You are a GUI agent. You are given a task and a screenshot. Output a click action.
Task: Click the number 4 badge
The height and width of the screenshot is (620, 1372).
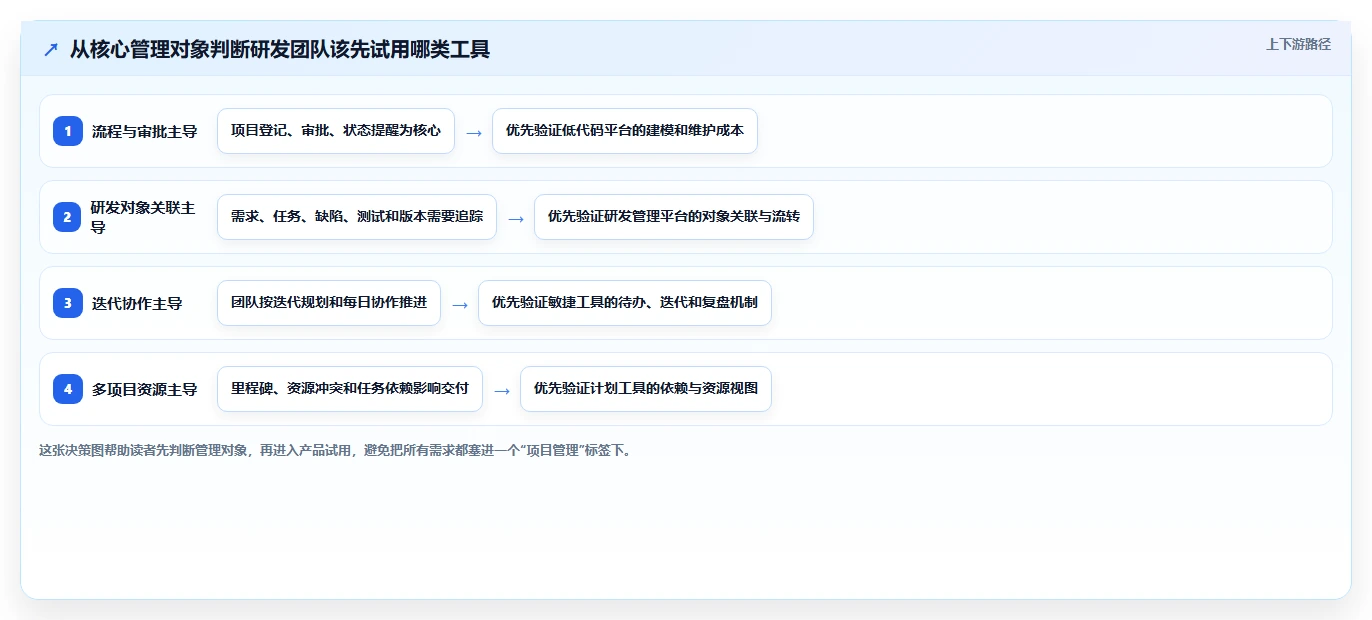point(68,389)
